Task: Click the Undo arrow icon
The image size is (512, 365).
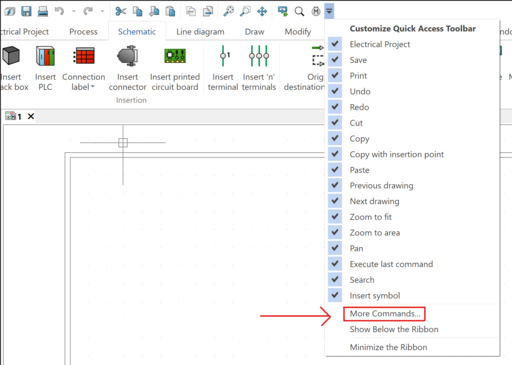Action: [x=59, y=11]
